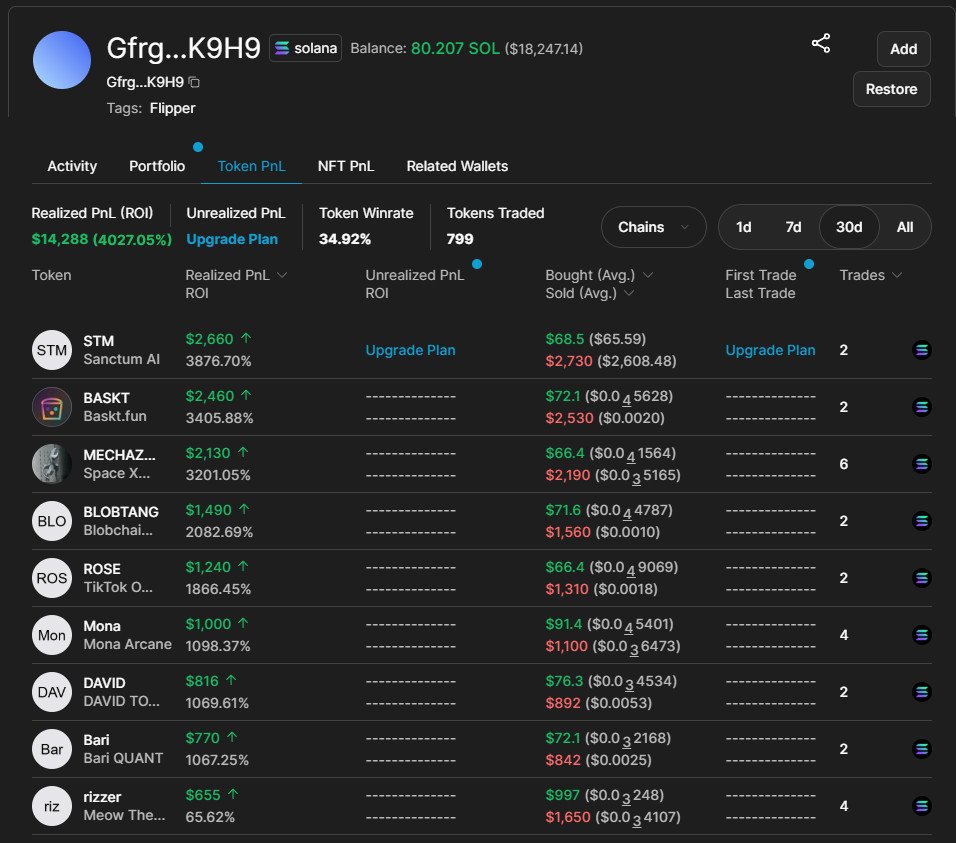Switch to the Activity tab
The image size is (956, 843).
(72, 166)
